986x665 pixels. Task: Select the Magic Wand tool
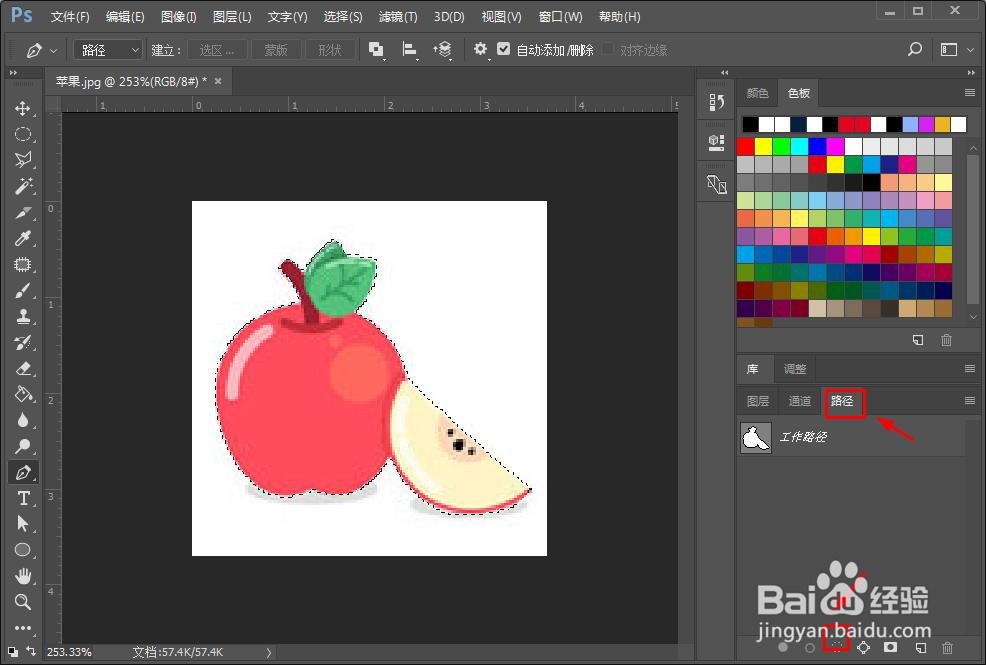click(23, 186)
